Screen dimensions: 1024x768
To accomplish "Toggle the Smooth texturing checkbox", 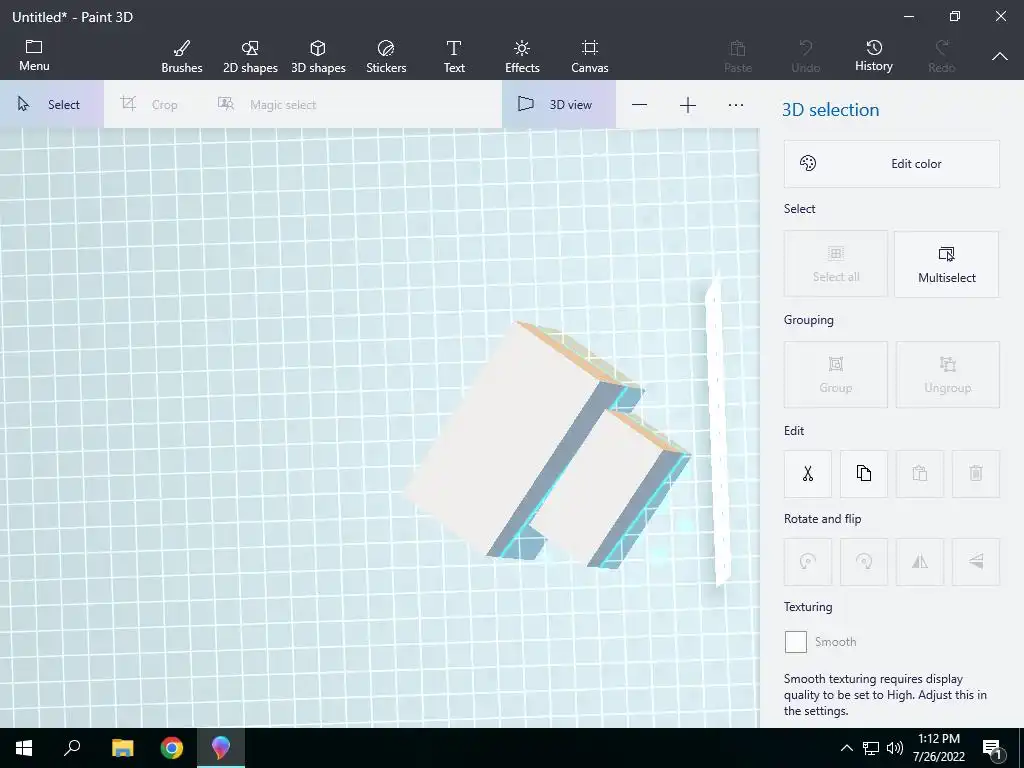I will (795, 642).
